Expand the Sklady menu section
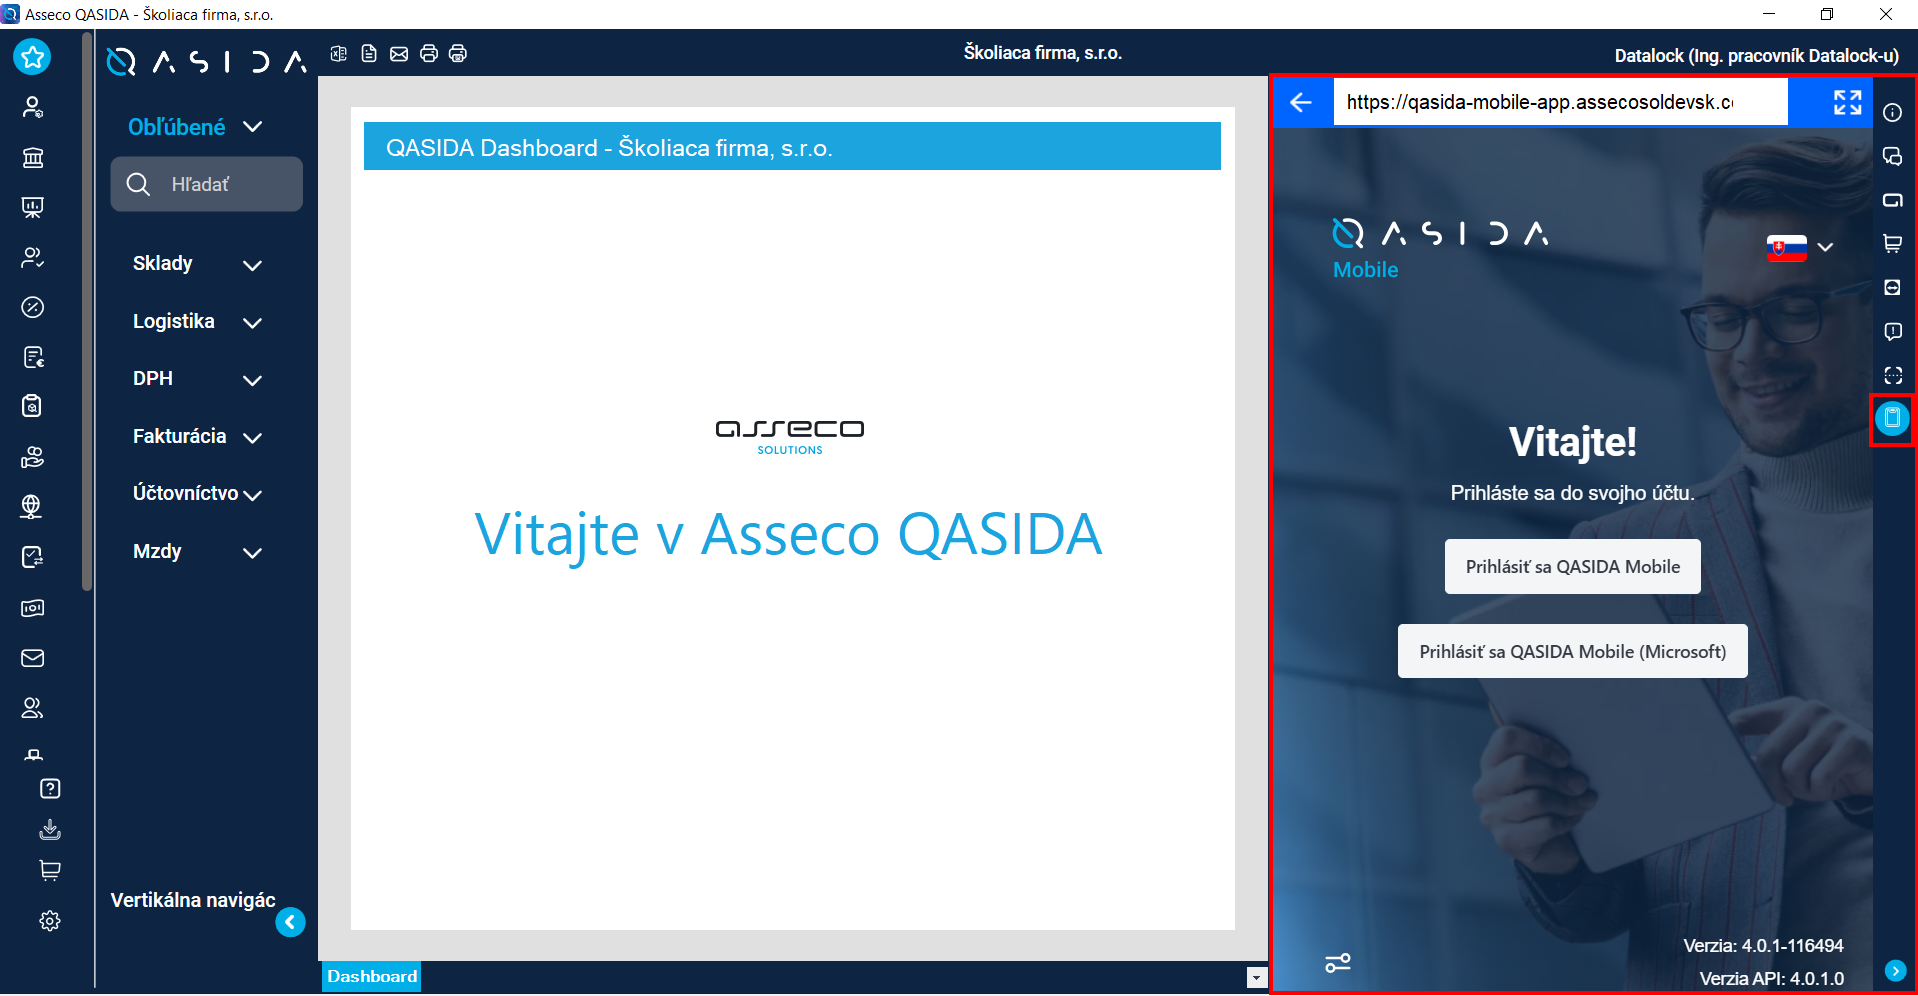The height and width of the screenshot is (996, 1918). (x=197, y=264)
